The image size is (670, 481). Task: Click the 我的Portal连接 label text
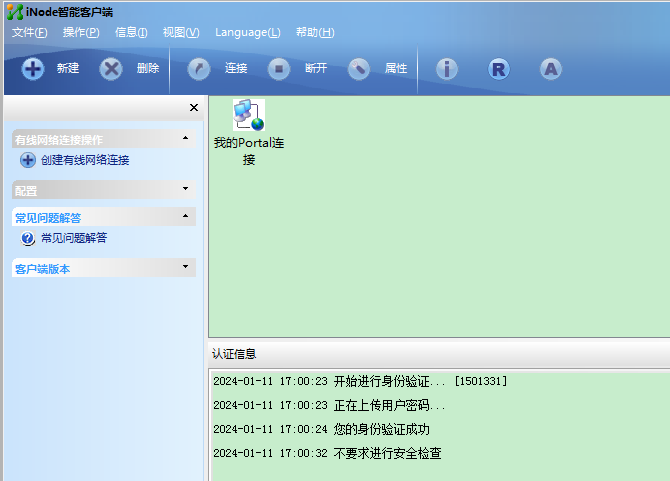pos(249,151)
